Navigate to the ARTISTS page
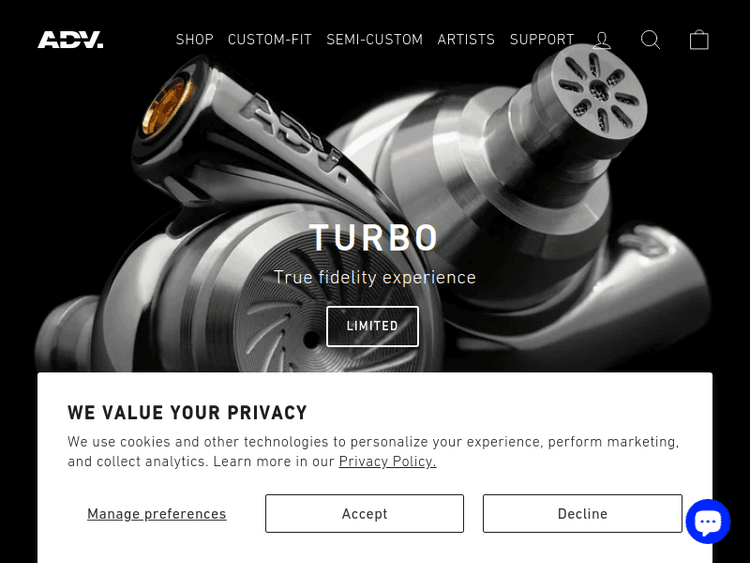 click(466, 39)
